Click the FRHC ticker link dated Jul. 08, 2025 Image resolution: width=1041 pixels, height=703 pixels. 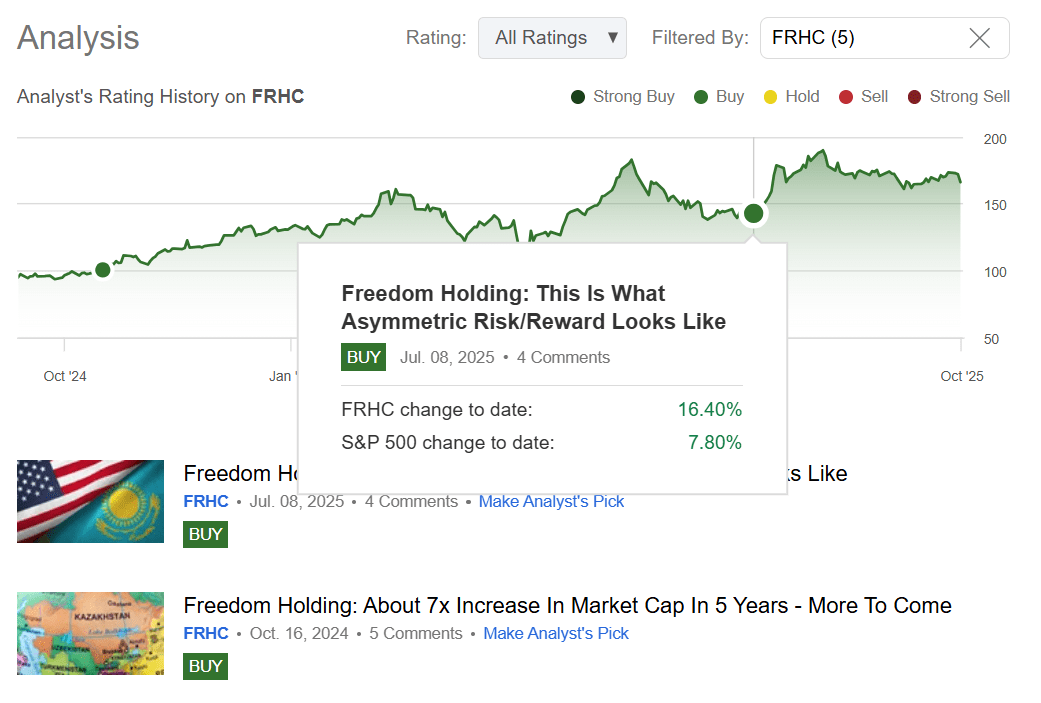[206, 502]
